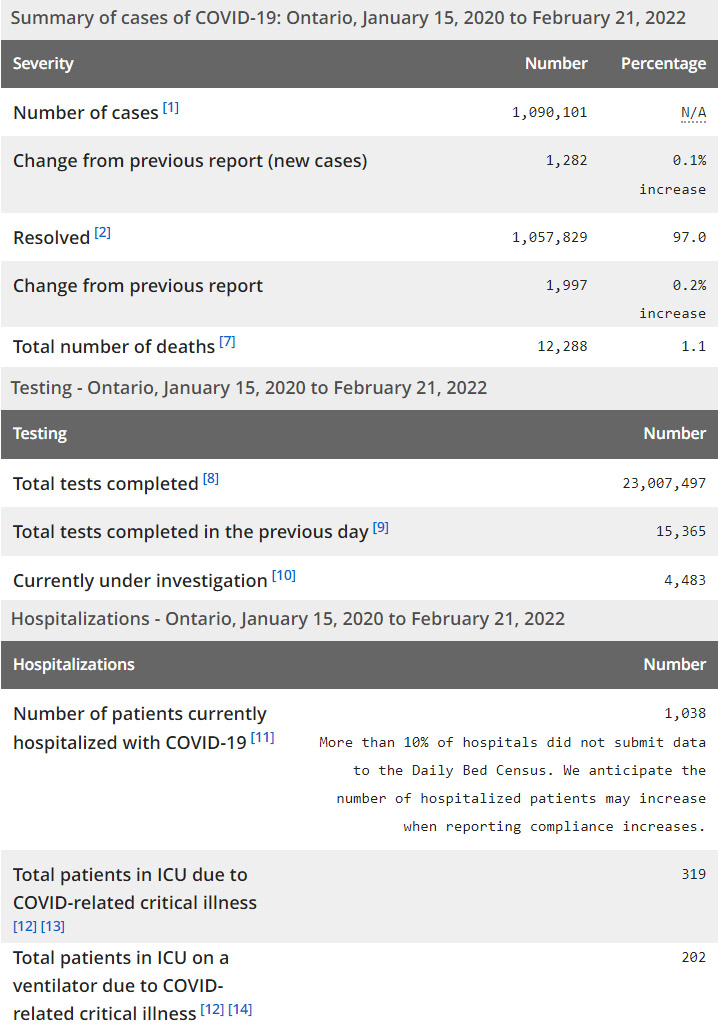The height and width of the screenshot is (1029, 718).
Task: Click the ICU patients count 319
Action: pos(693,874)
